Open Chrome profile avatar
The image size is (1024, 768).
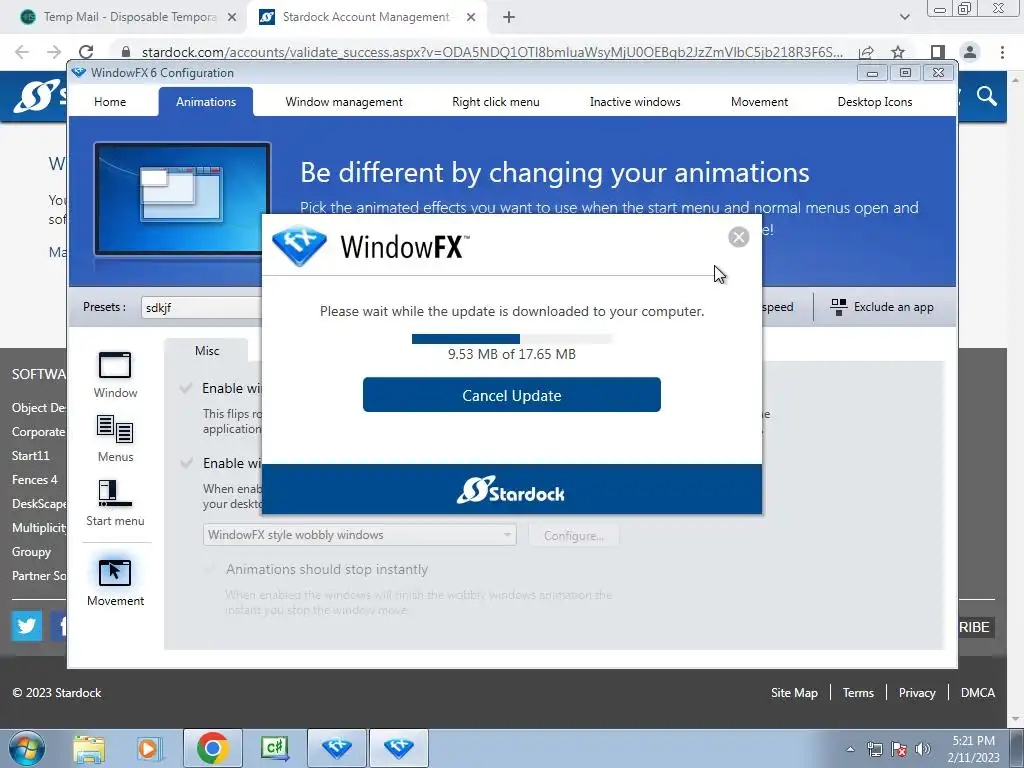click(970, 52)
